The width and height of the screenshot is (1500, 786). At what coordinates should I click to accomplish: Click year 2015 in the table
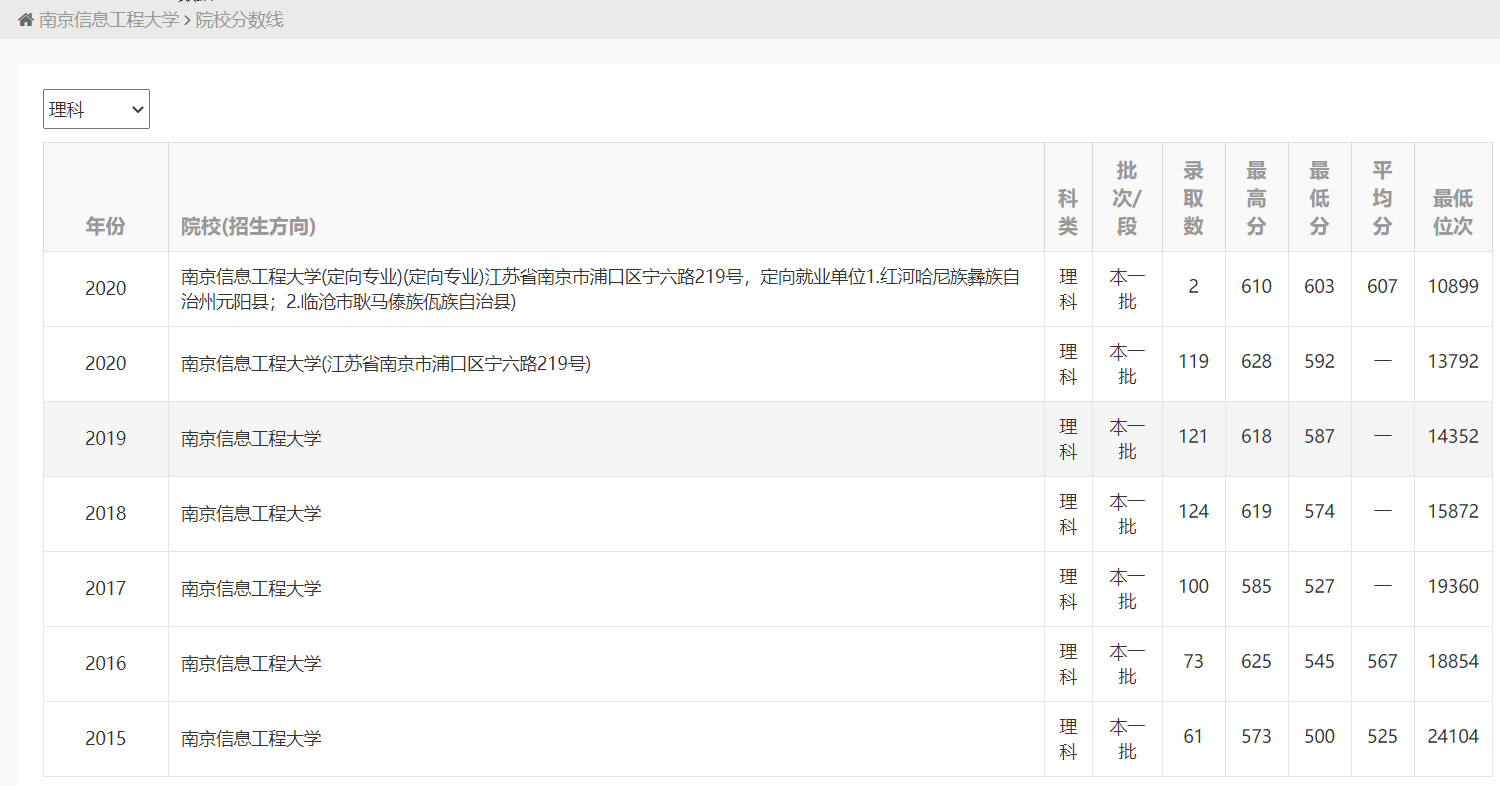point(106,738)
